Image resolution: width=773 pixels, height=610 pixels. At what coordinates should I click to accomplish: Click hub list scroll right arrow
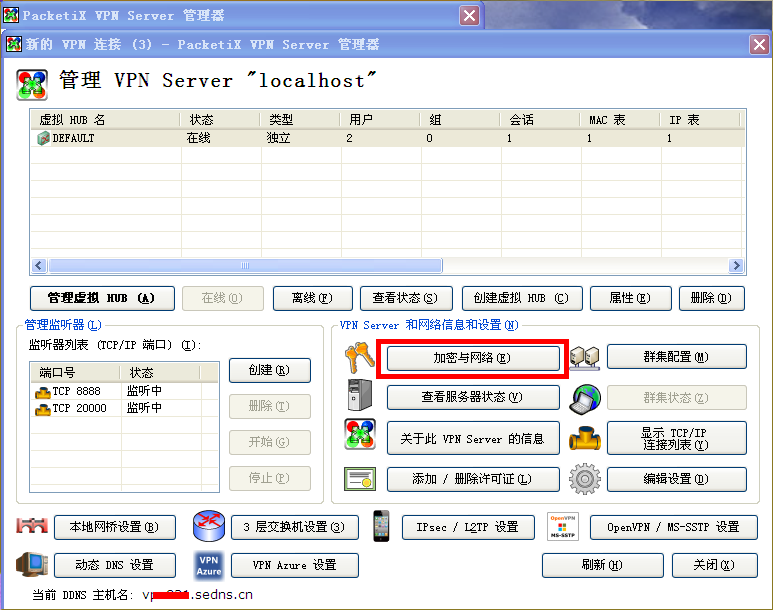(x=736, y=266)
